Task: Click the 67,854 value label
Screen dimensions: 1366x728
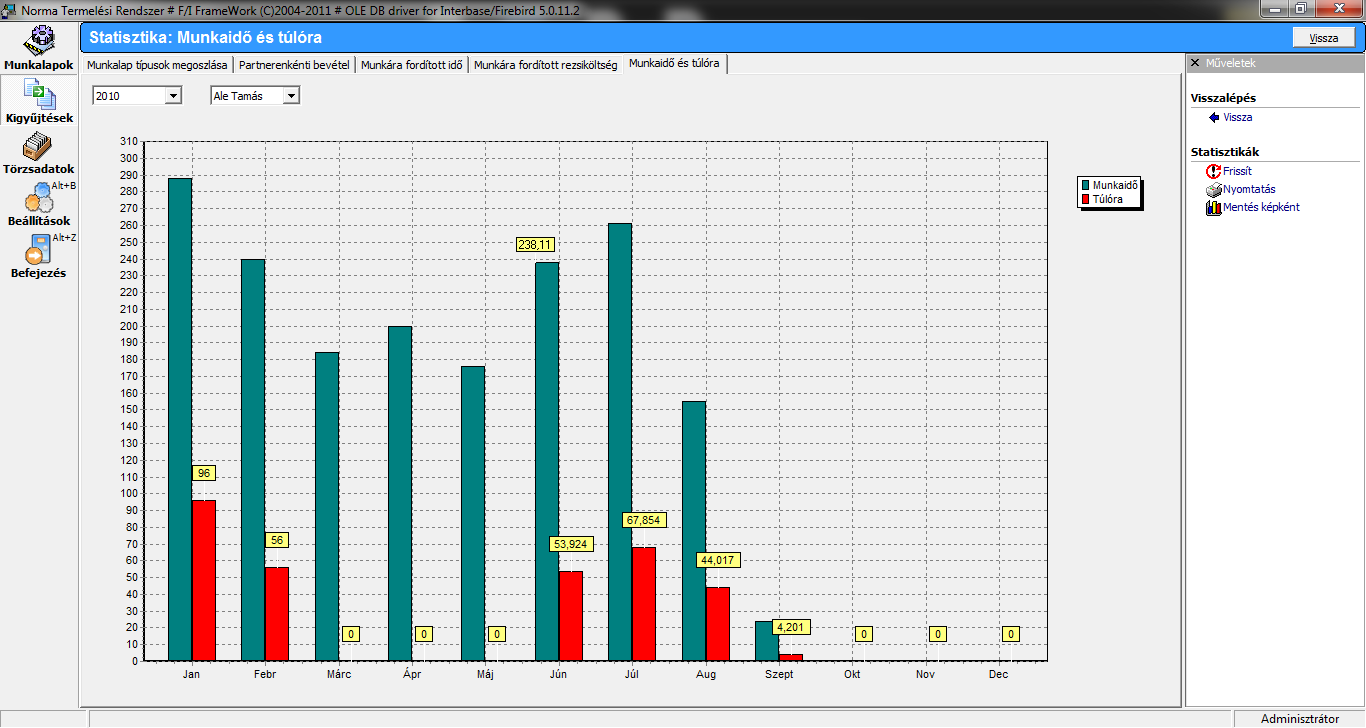Action: tap(645, 520)
